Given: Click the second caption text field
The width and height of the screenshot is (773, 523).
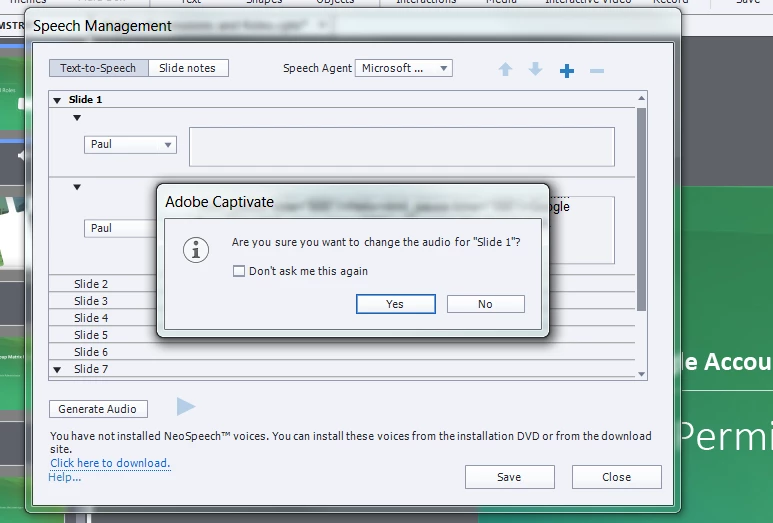Looking at the screenshot, I should [x=582, y=230].
